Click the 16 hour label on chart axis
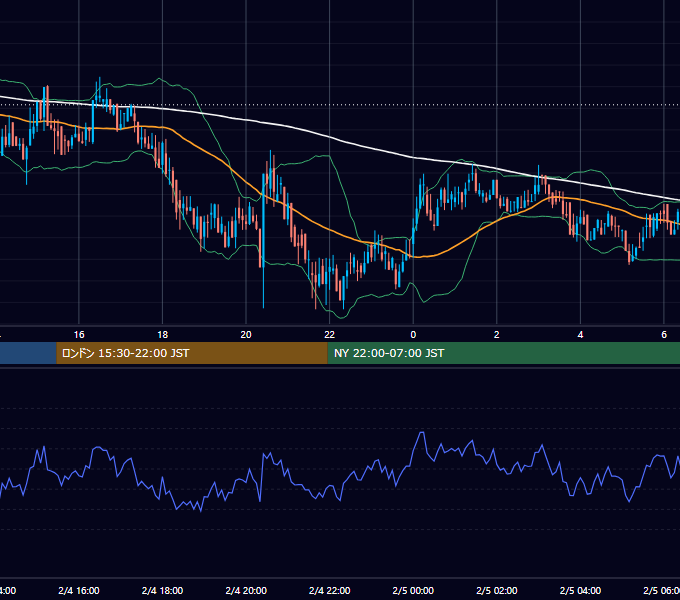This screenshot has width=680, height=600. [79, 335]
